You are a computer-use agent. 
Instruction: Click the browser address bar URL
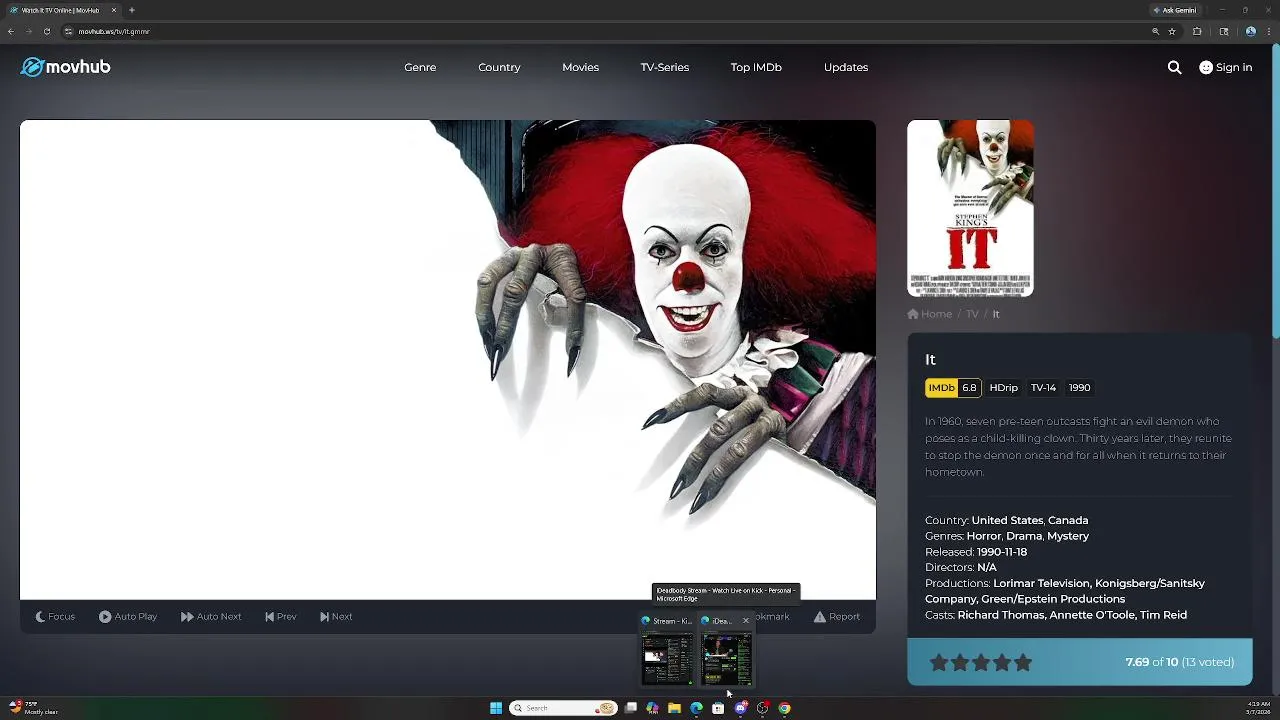pos(114,31)
